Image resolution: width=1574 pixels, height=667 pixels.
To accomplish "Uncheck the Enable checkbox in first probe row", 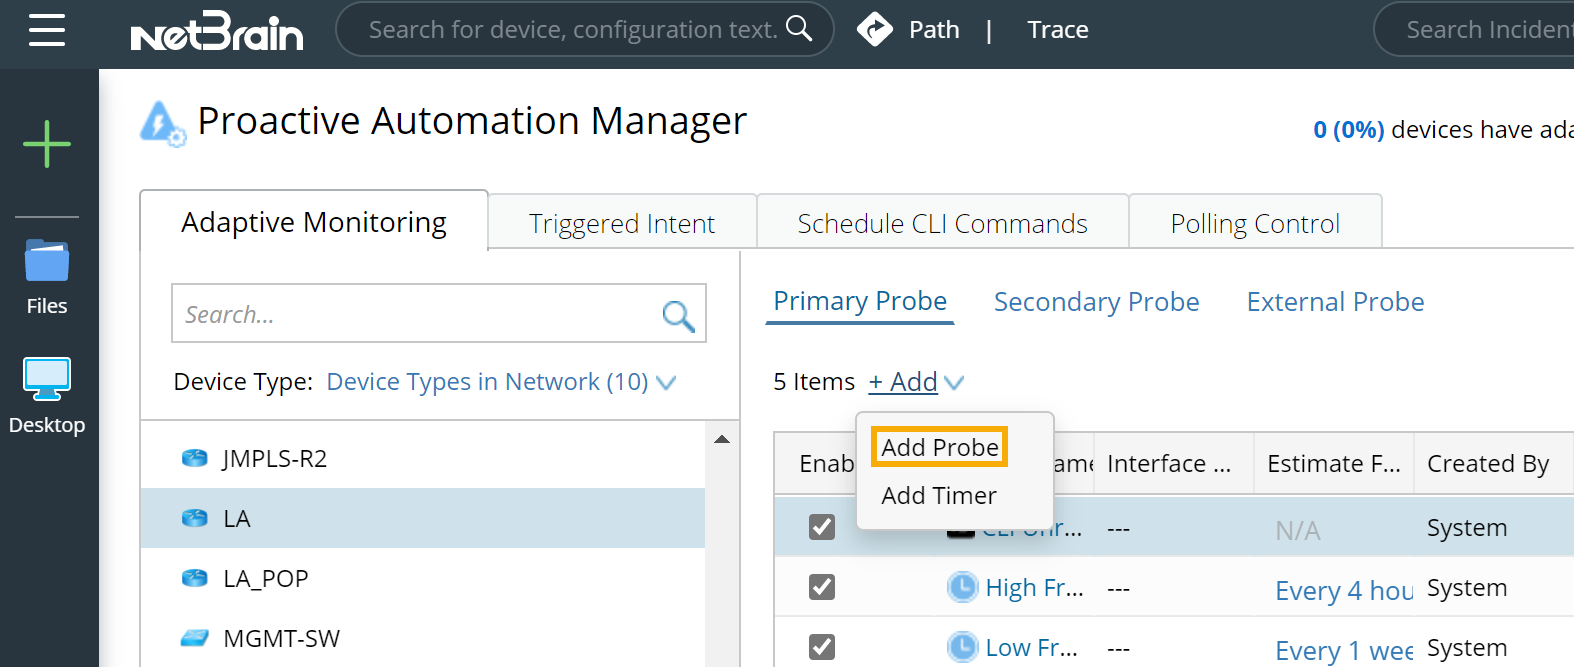I will (x=822, y=527).
